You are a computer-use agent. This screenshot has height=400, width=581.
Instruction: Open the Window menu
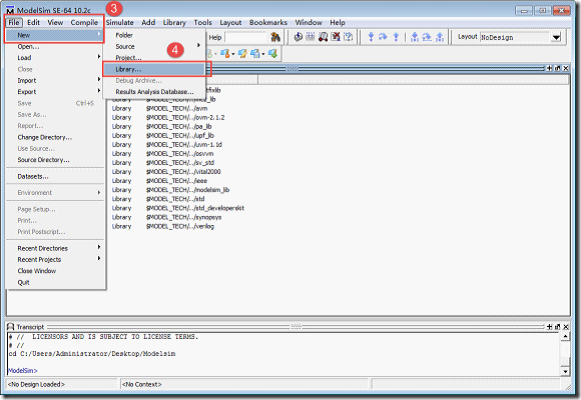point(308,22)
